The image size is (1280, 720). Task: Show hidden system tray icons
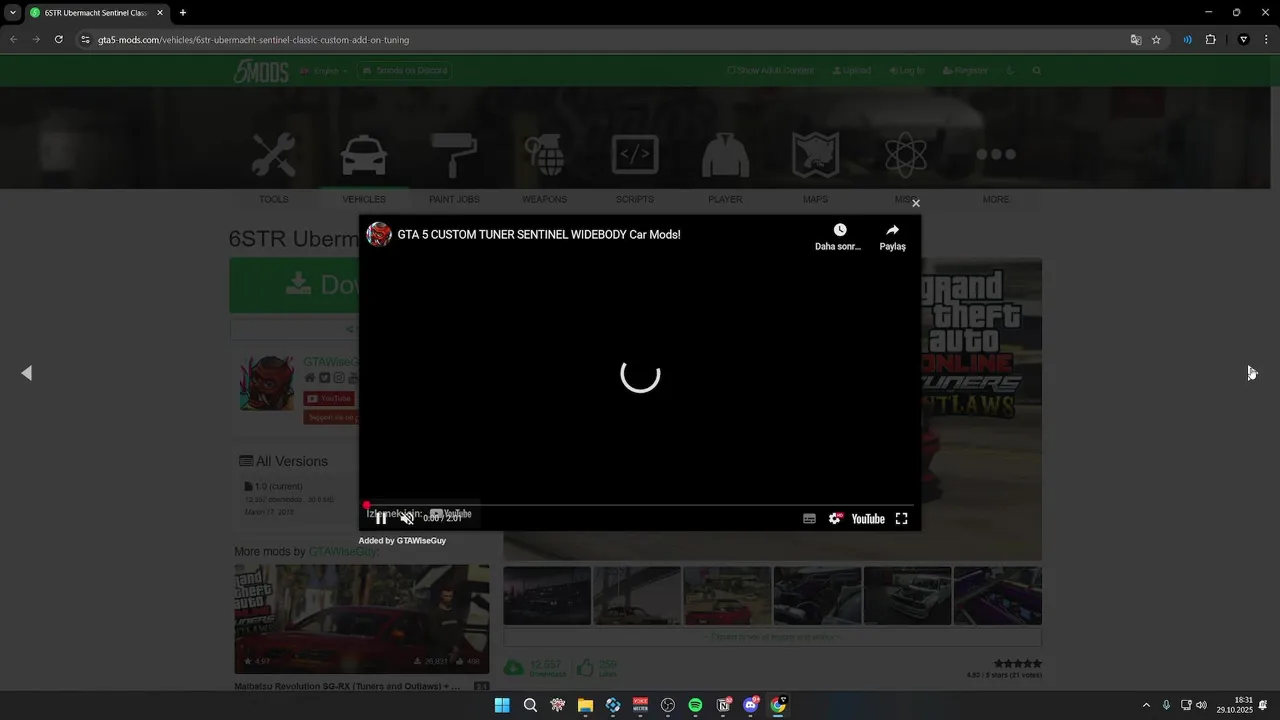point(1146,705)
